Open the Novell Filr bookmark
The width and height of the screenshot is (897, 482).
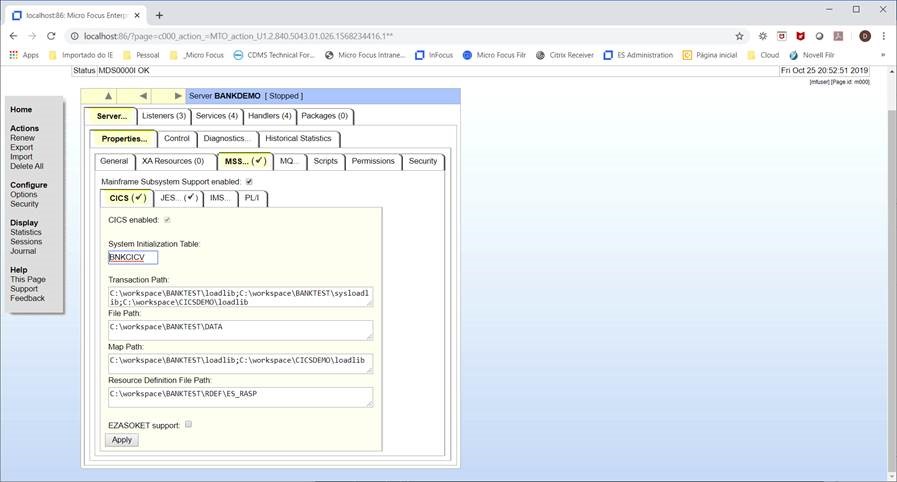pos(811,55)
